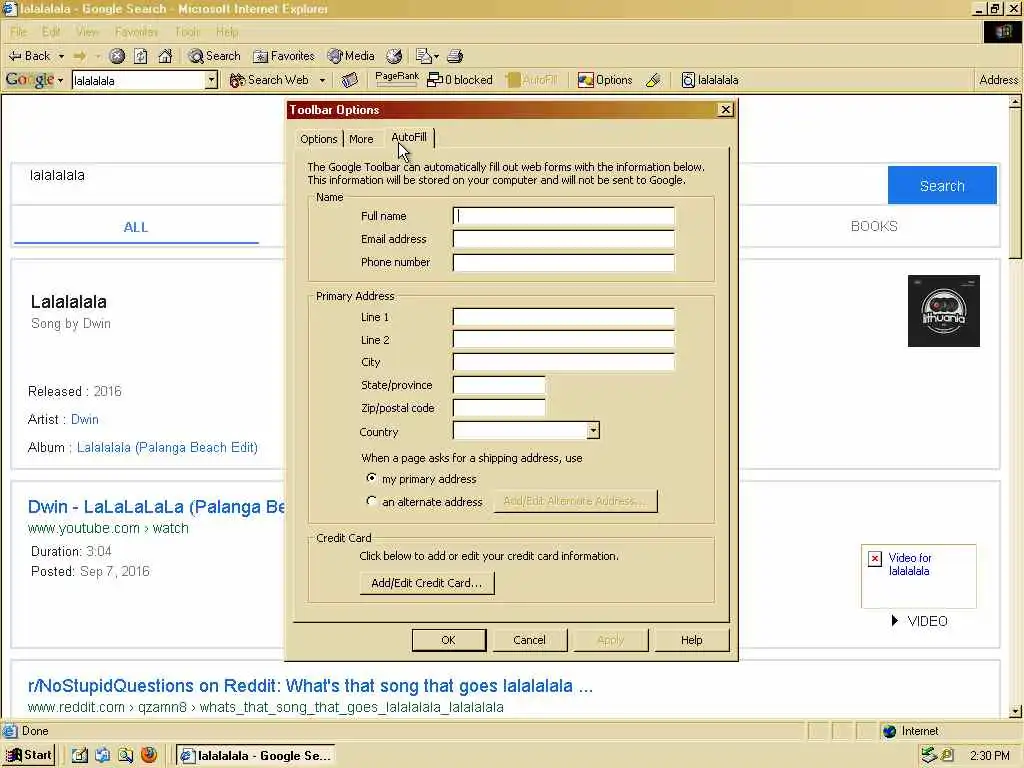Image resolution: width=1024 pixels, height=768 pixels.
Task: Select an alternate address radio option
Action: [x=372, y=501]
